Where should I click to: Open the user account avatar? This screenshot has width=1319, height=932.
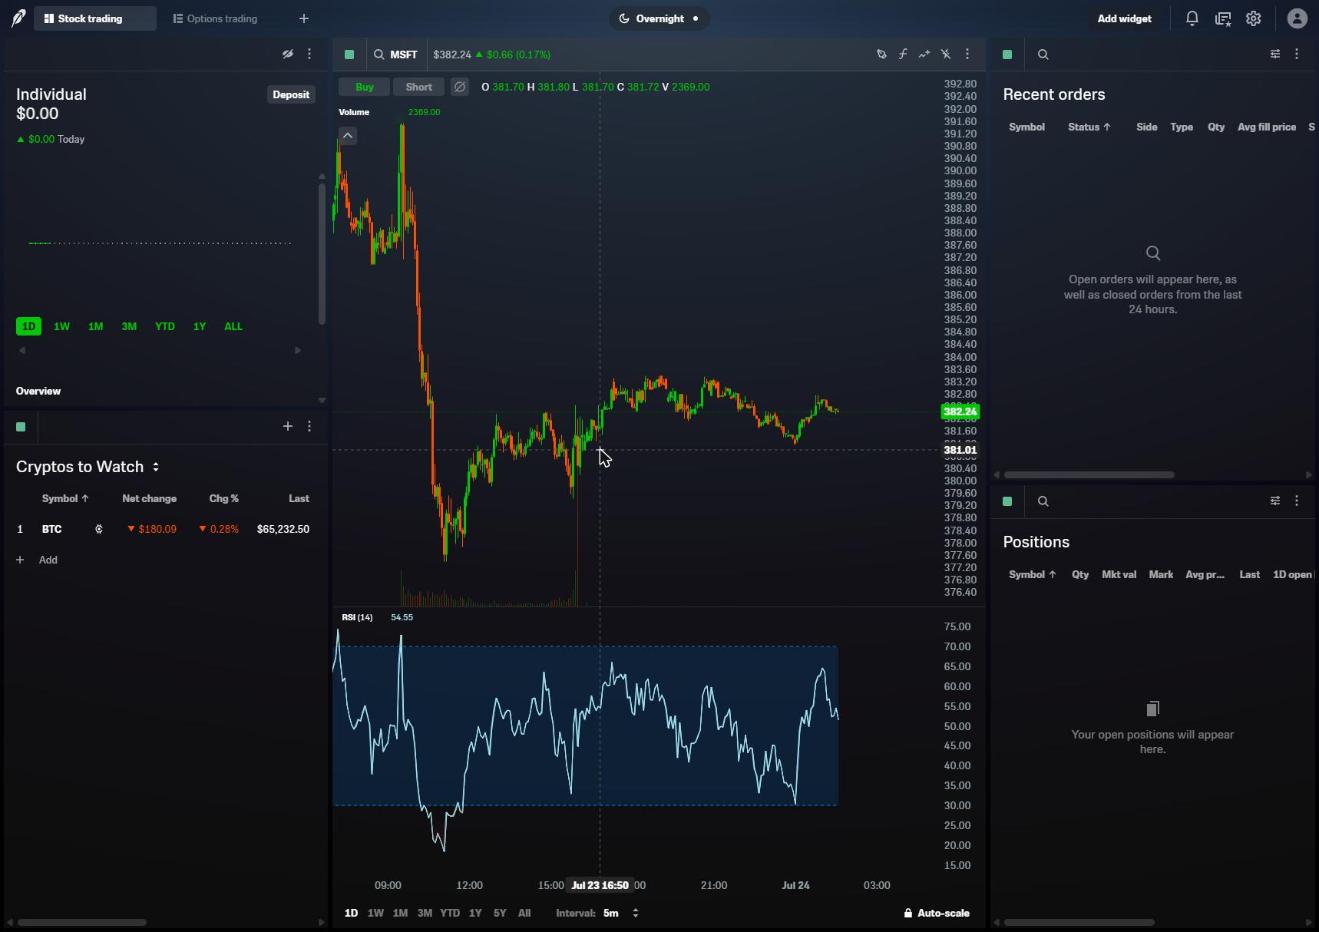pos(1297,18)
